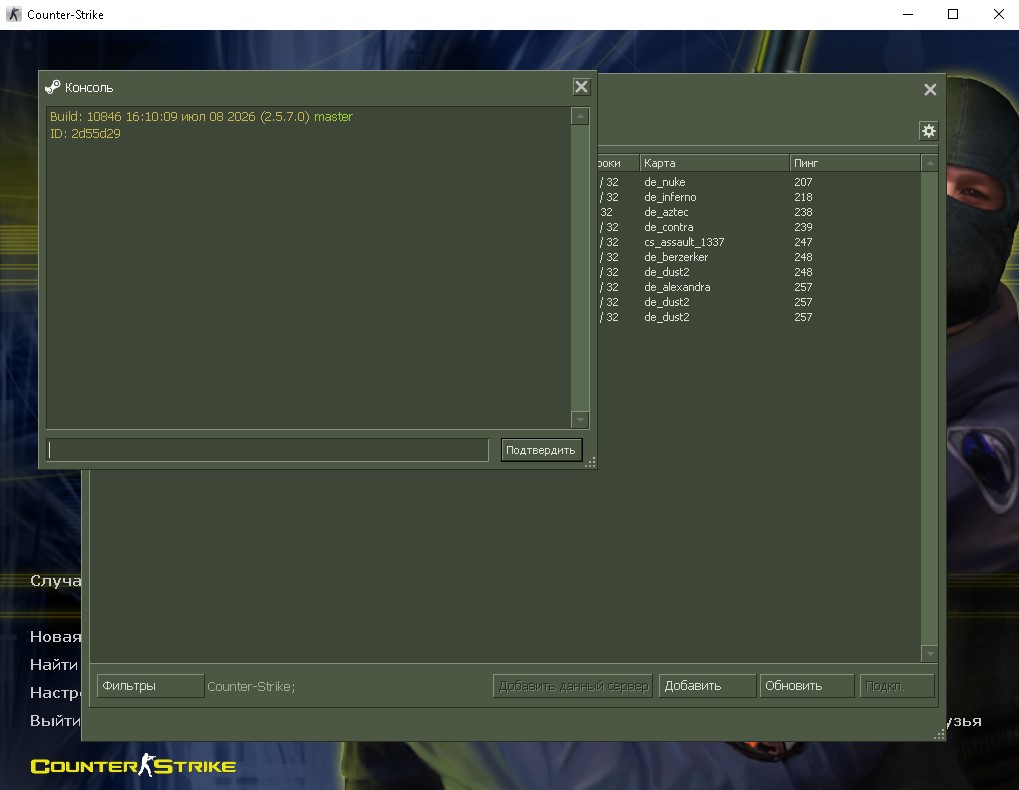Click the Случа... main menu item
This screenshot has height=790, width=1019.
pos(55,581)
